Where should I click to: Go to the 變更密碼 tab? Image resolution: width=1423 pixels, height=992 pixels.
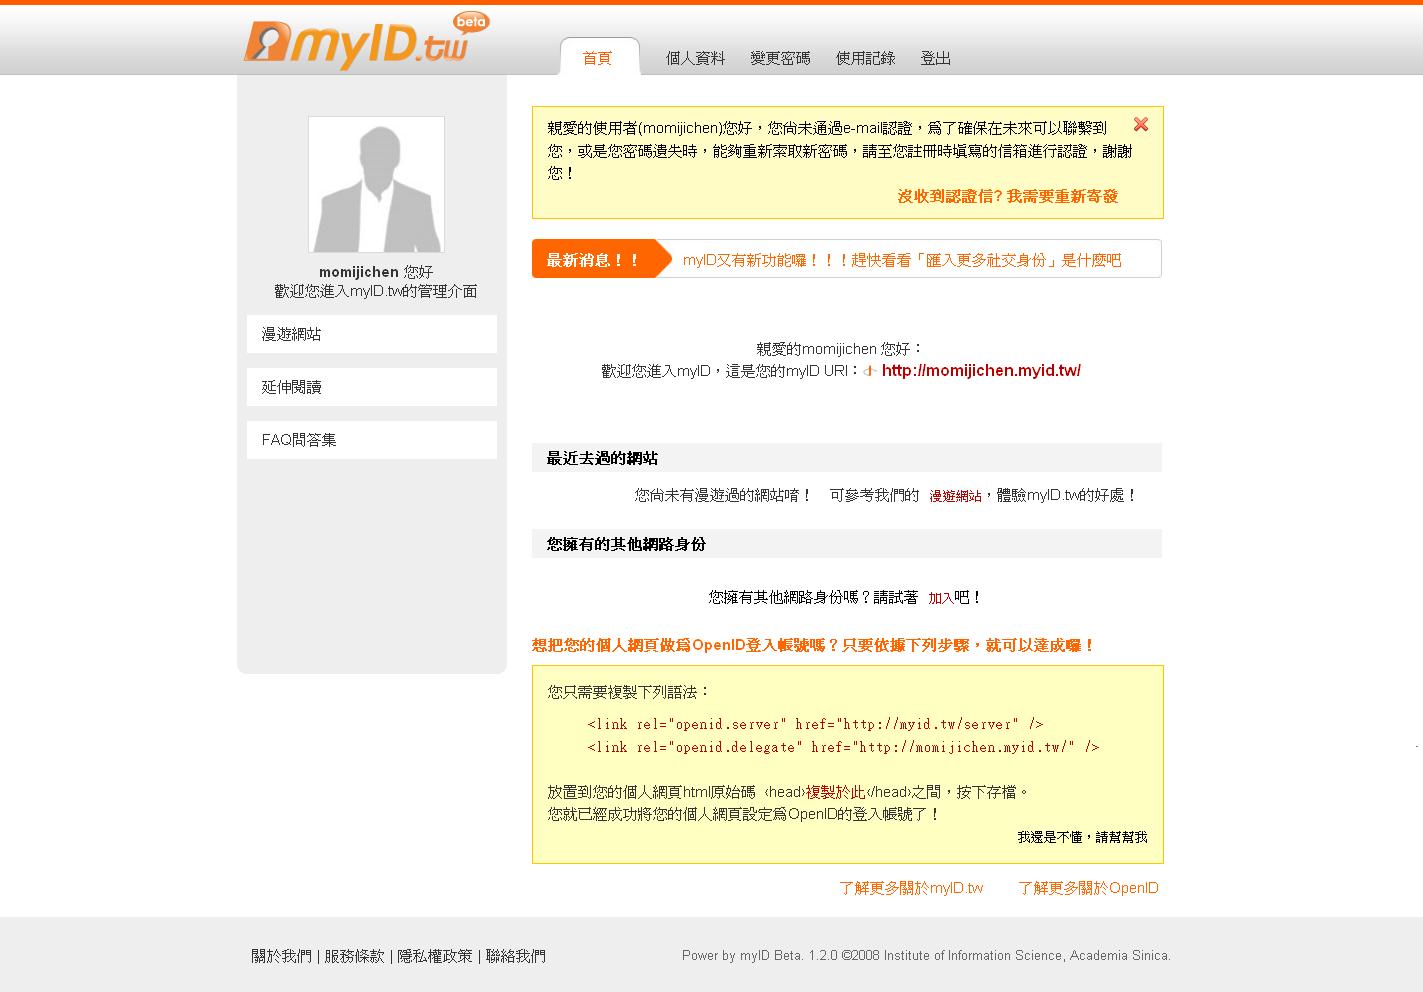(780, 58)
